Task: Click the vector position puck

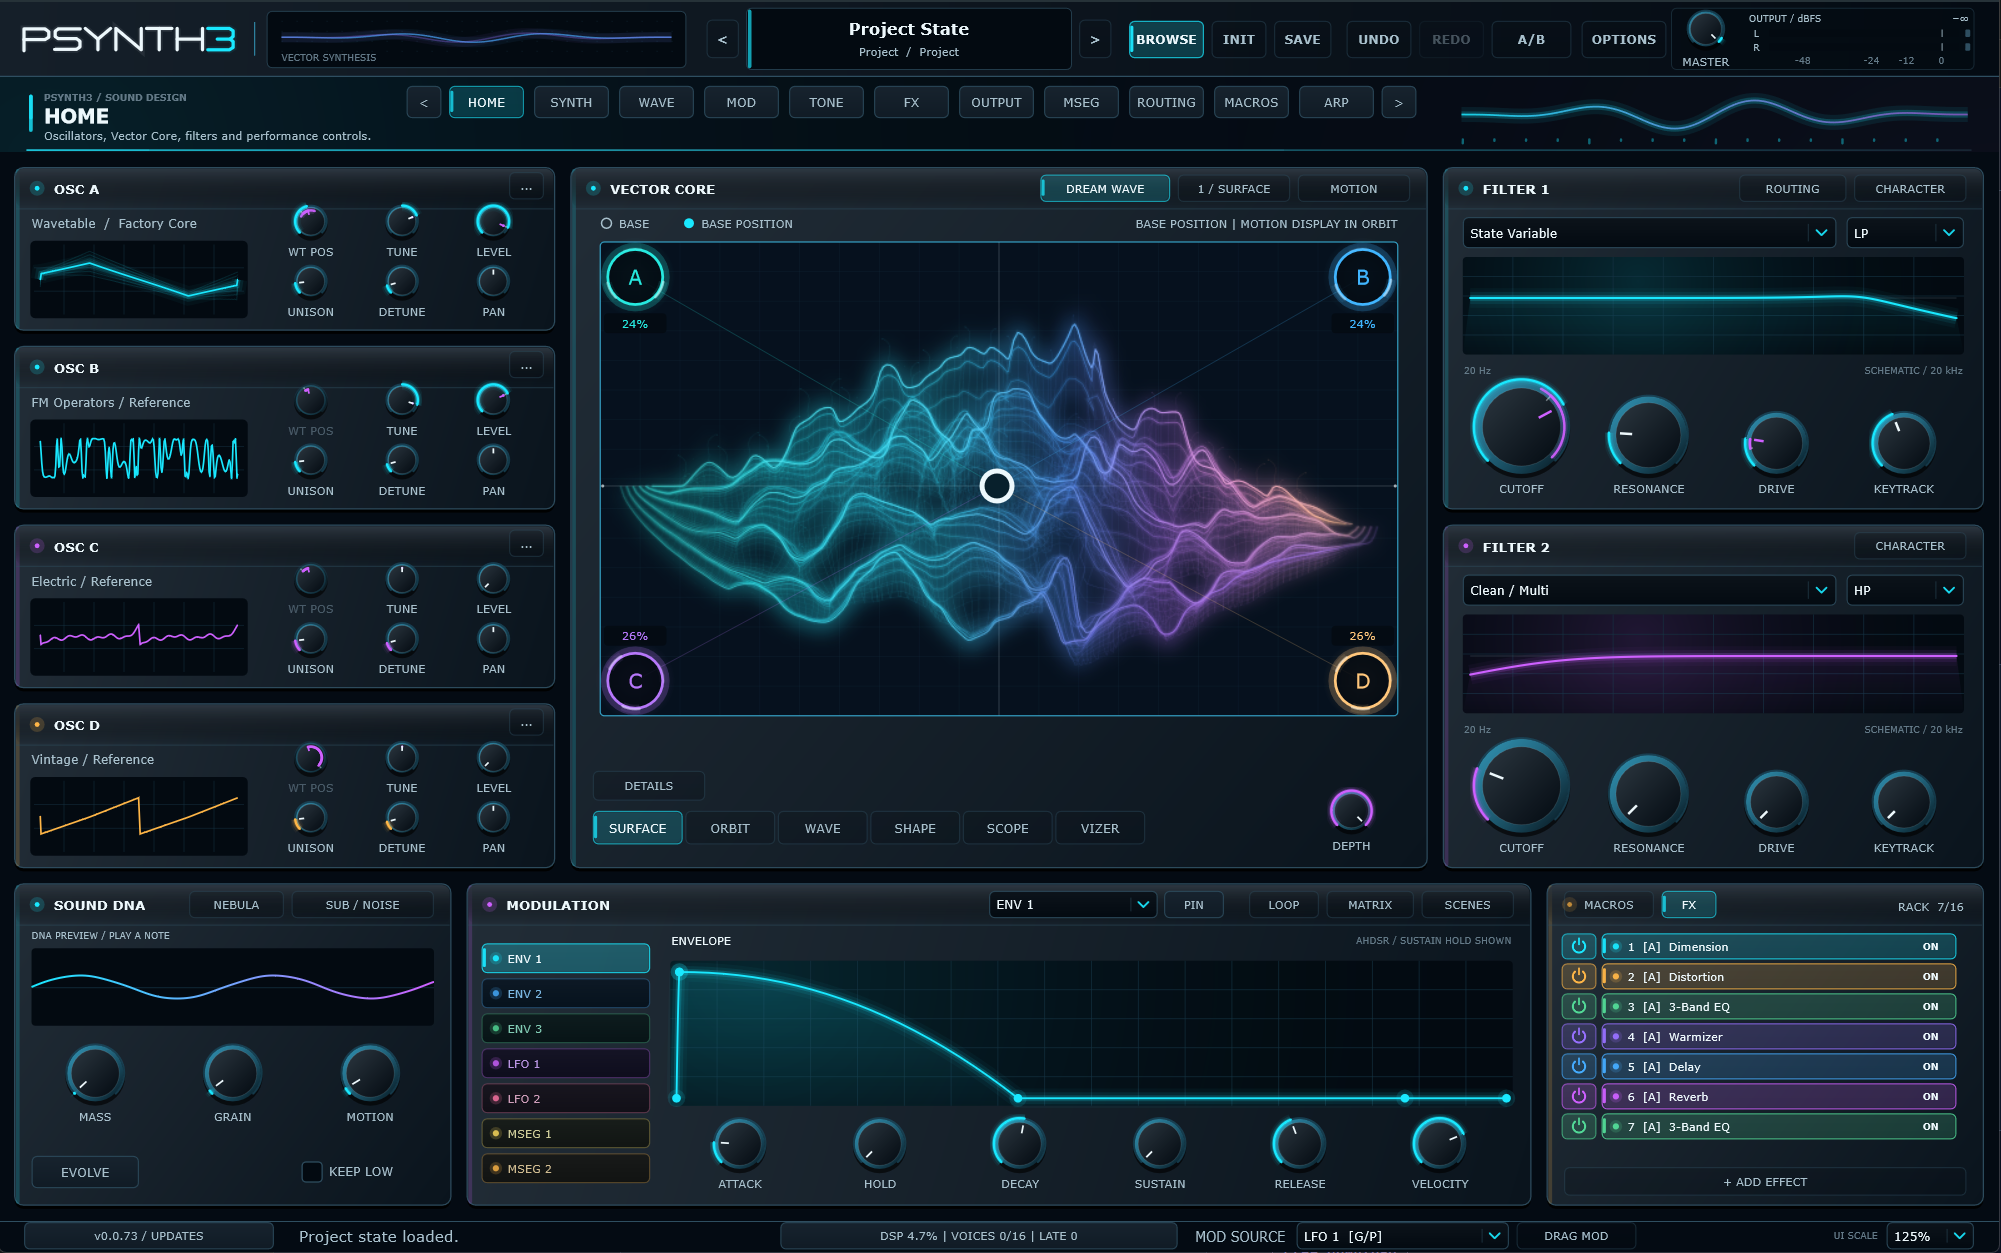Action: [996, 486]
